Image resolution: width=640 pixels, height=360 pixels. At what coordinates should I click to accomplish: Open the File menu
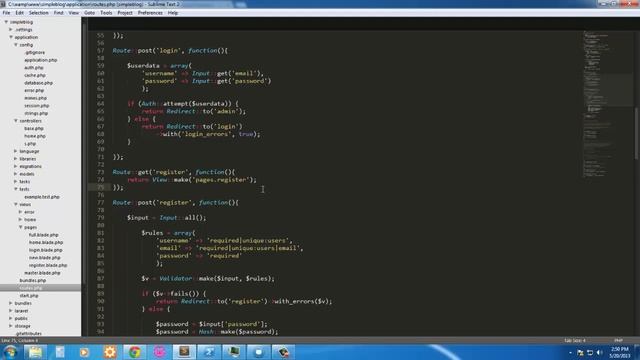6,13
